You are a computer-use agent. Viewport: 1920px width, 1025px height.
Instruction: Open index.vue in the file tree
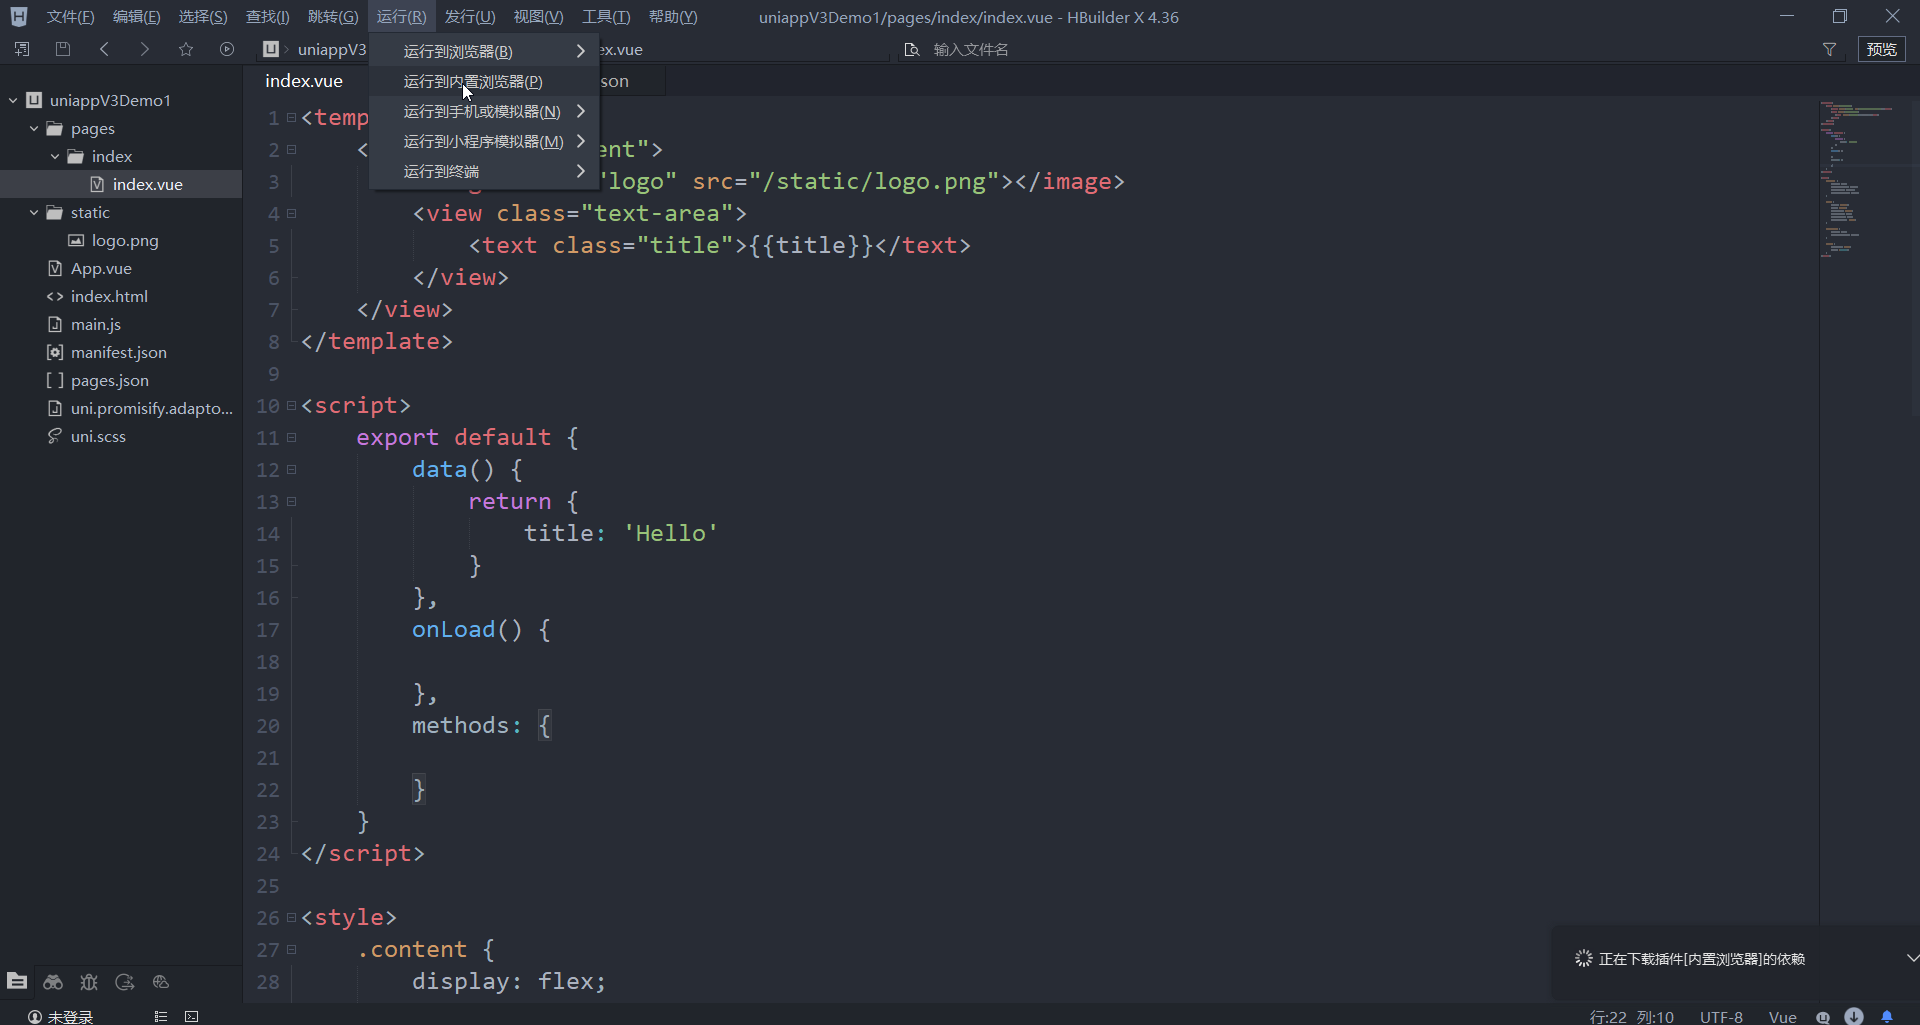[x=147, y=184]
